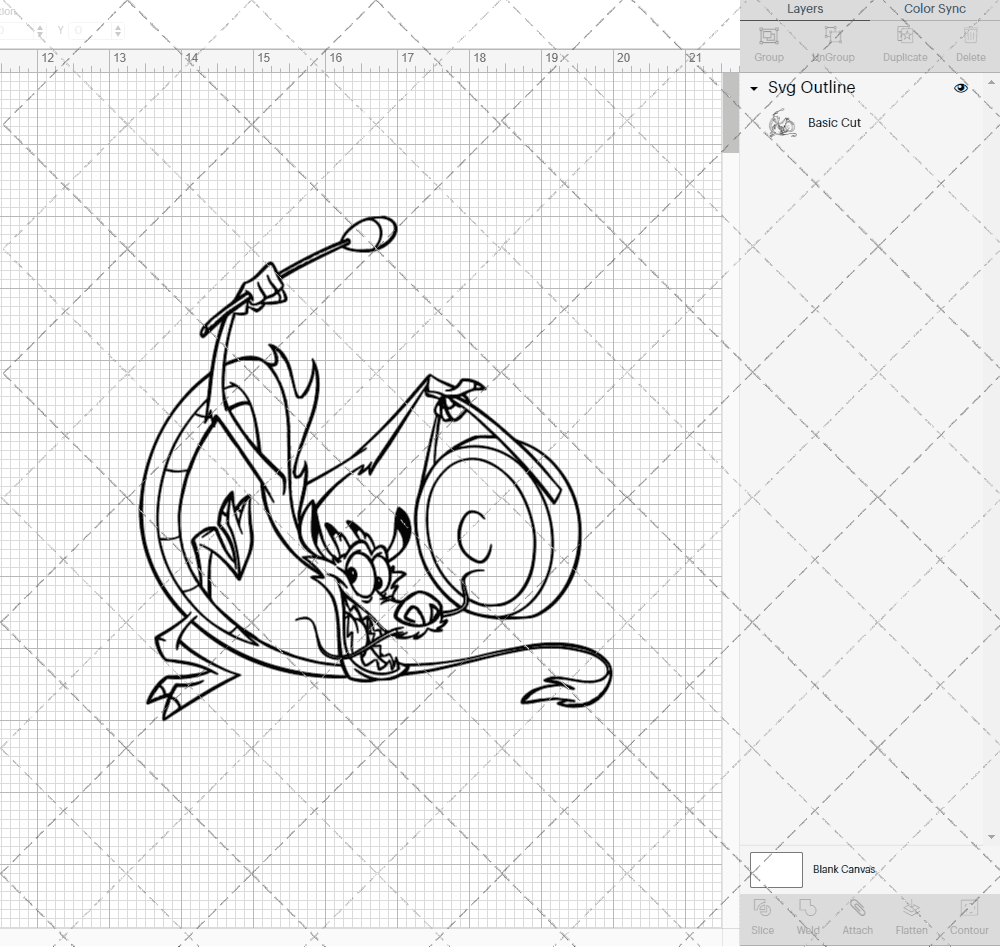Select the Weld tool
Image resolution: width=1000 pixels, height=947 pixels.
(808, 915)
